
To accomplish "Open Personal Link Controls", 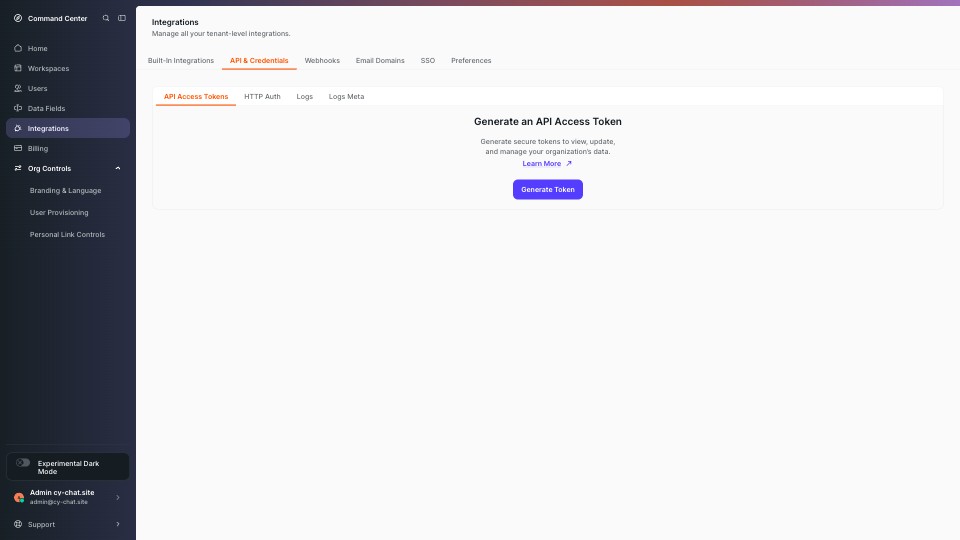I will (x=67, y=234).
